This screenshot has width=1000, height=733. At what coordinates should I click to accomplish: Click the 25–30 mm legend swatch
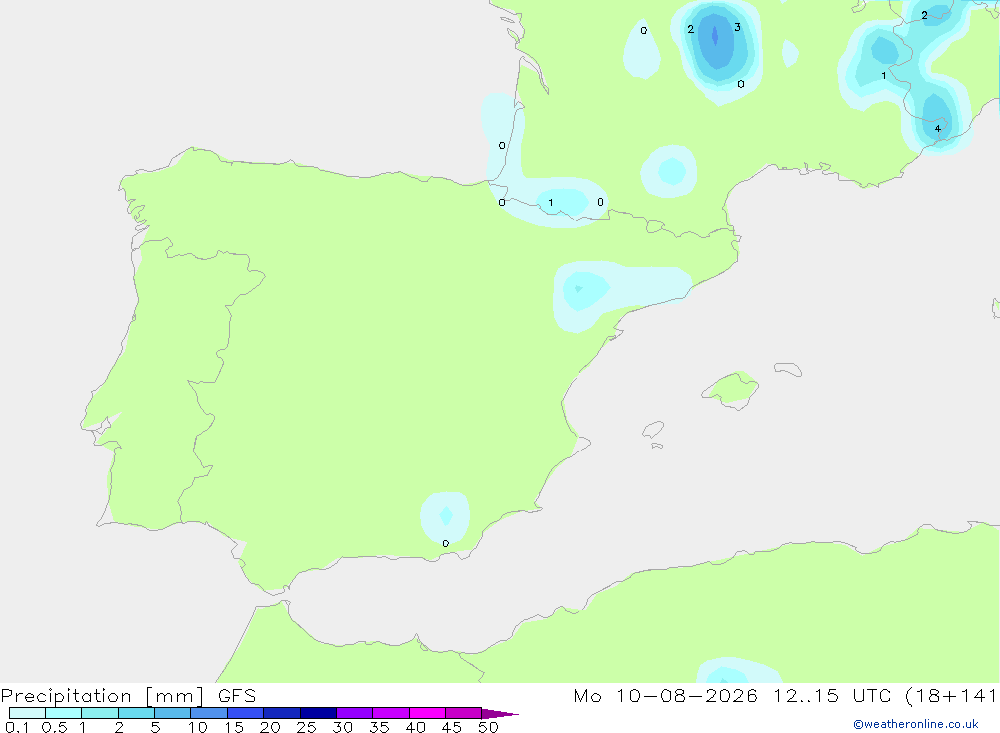click(318, 713)
